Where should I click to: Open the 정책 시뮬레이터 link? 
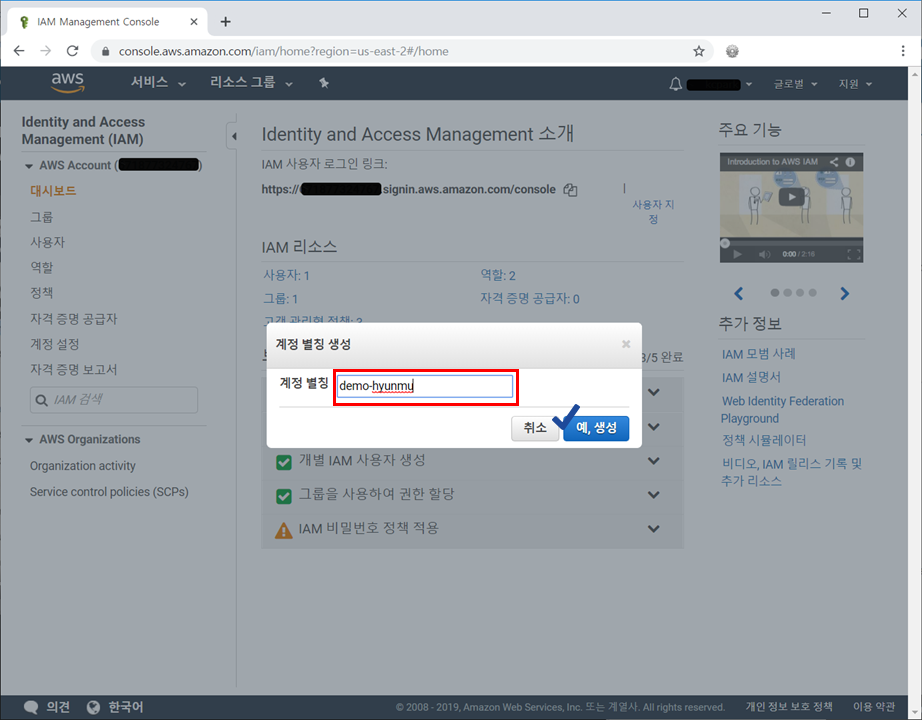coord(764,440)
